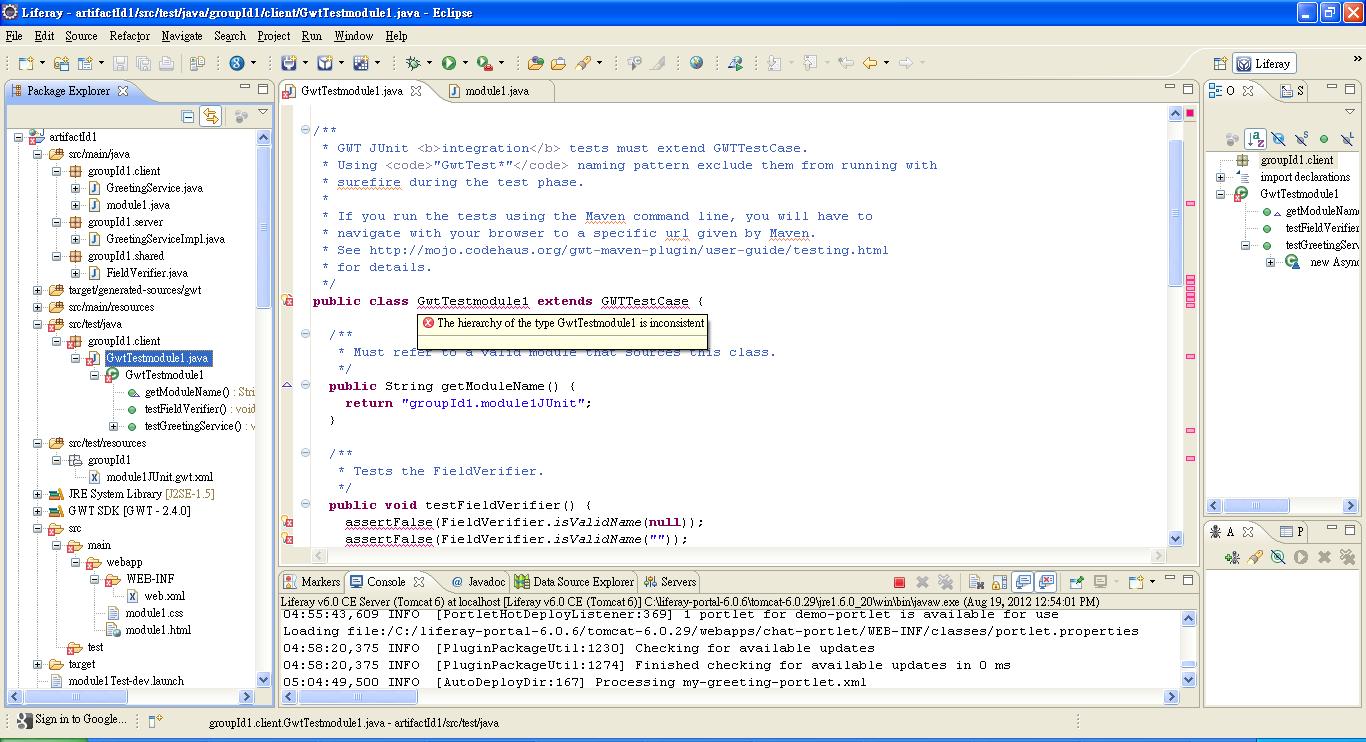The height and width of the screenshot is (742, 1366).
Task: Collapse the Javadoc comment fold marker above class
Action: tap(305, 130)
